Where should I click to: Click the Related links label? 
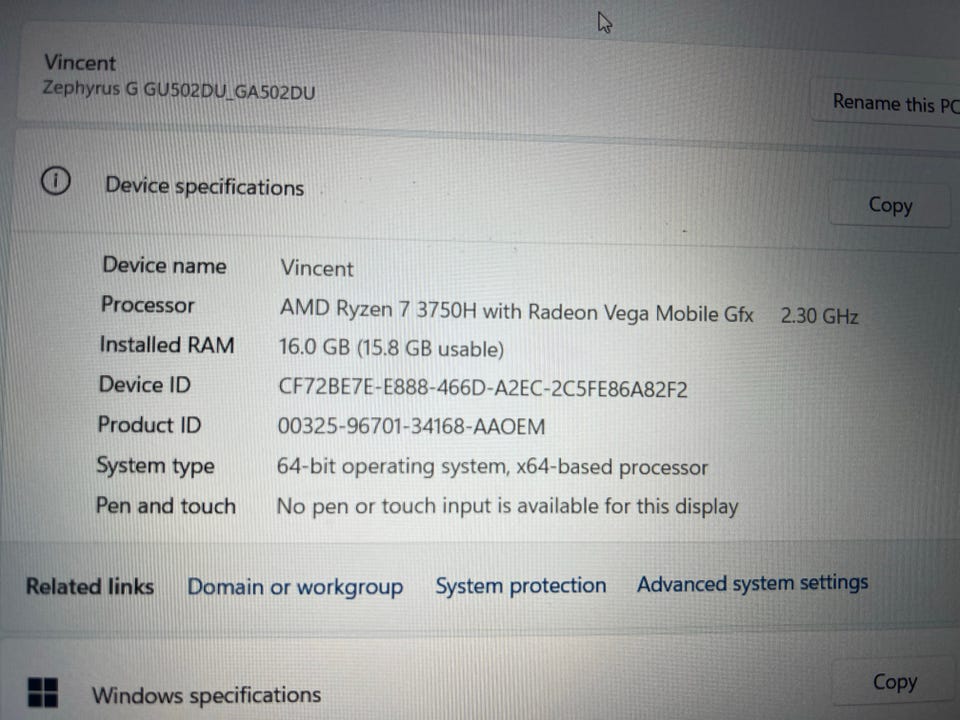(89, 587)
